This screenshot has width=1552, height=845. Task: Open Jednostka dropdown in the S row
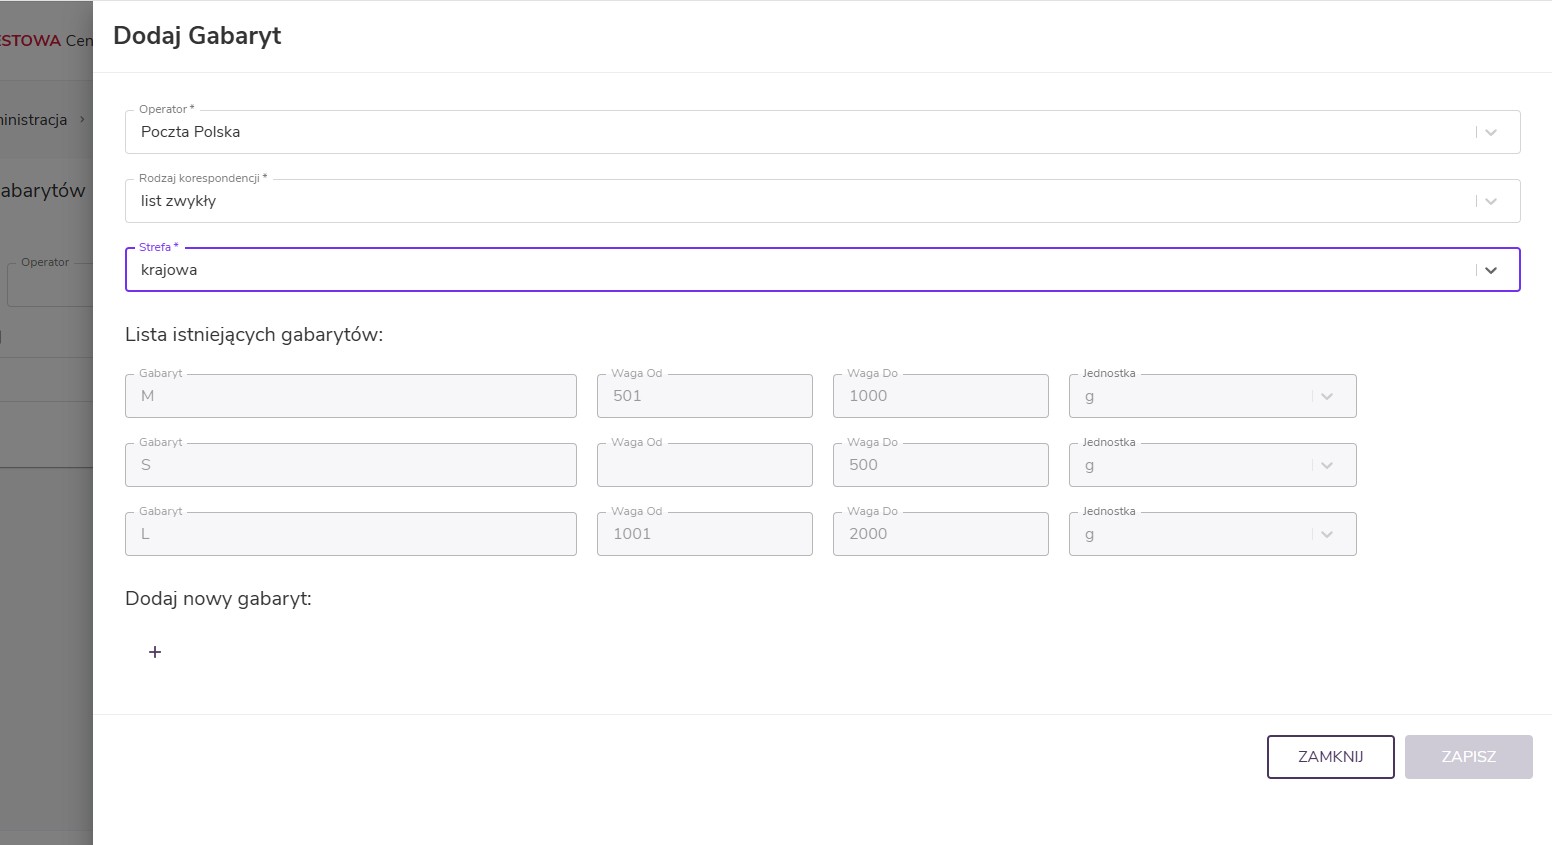[x=1326, y=465]
